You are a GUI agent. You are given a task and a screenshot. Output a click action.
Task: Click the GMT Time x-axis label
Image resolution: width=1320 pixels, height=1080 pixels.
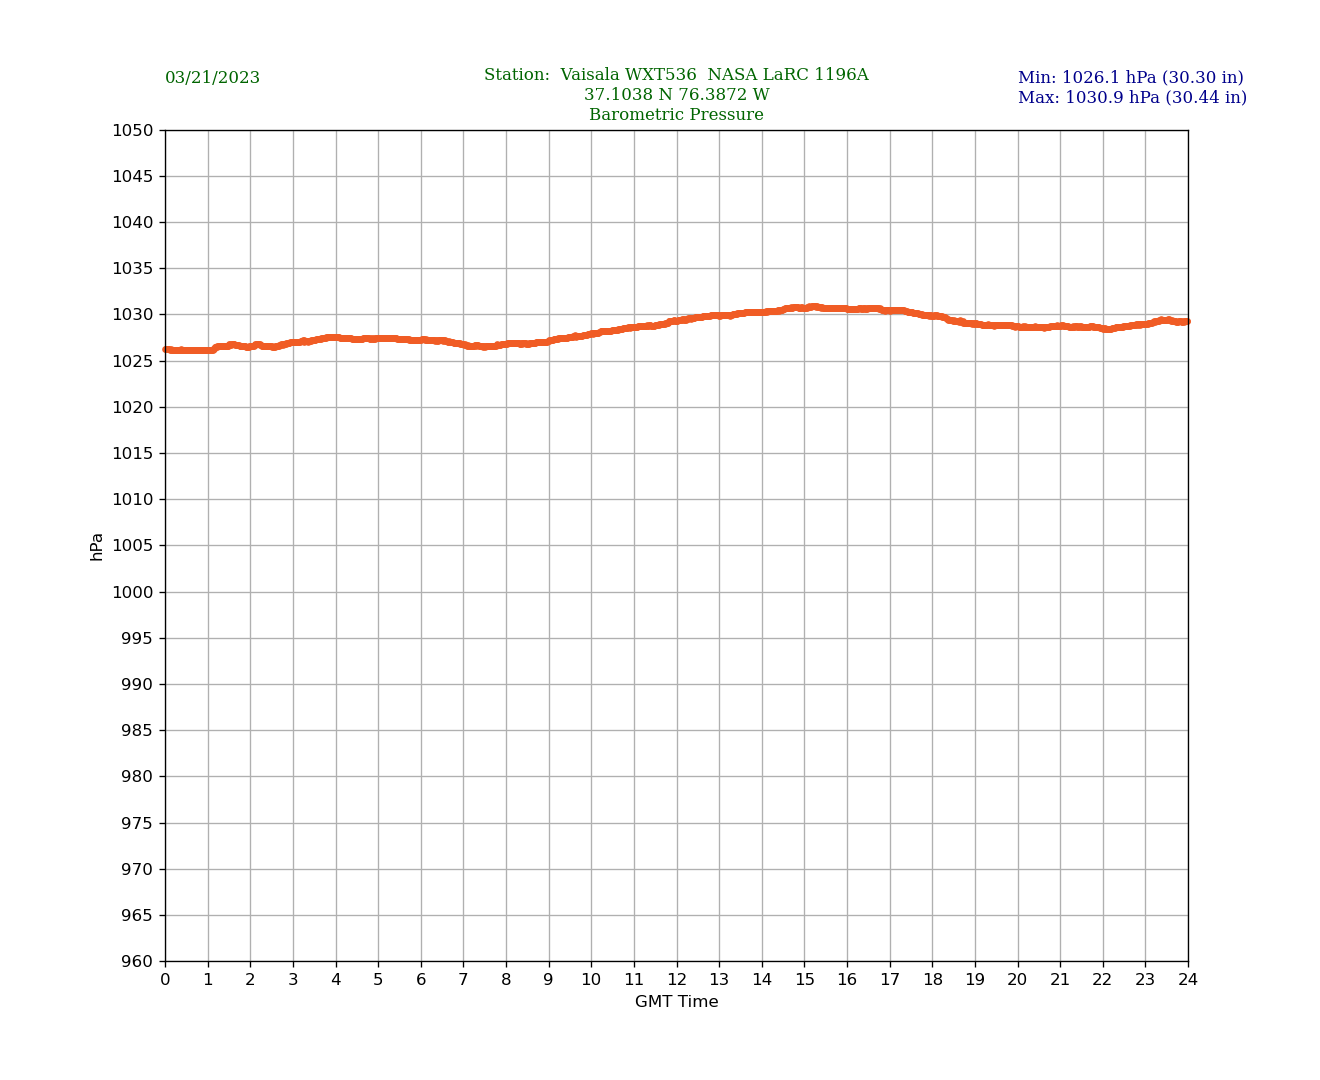click(x=676, y=1002)
